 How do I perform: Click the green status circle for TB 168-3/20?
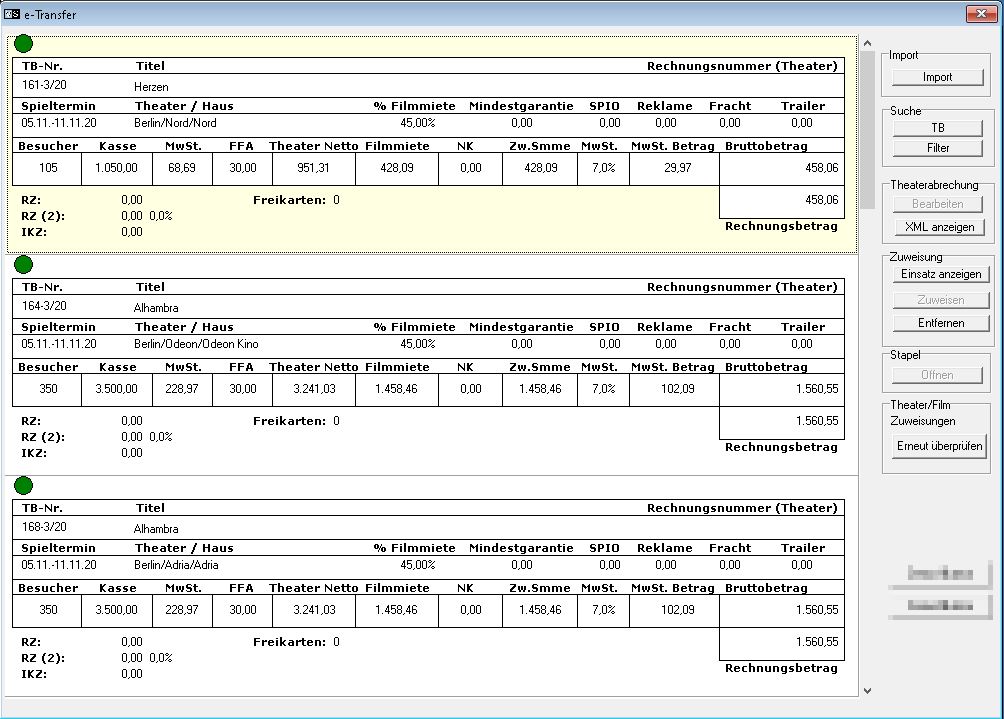(23, 486)
